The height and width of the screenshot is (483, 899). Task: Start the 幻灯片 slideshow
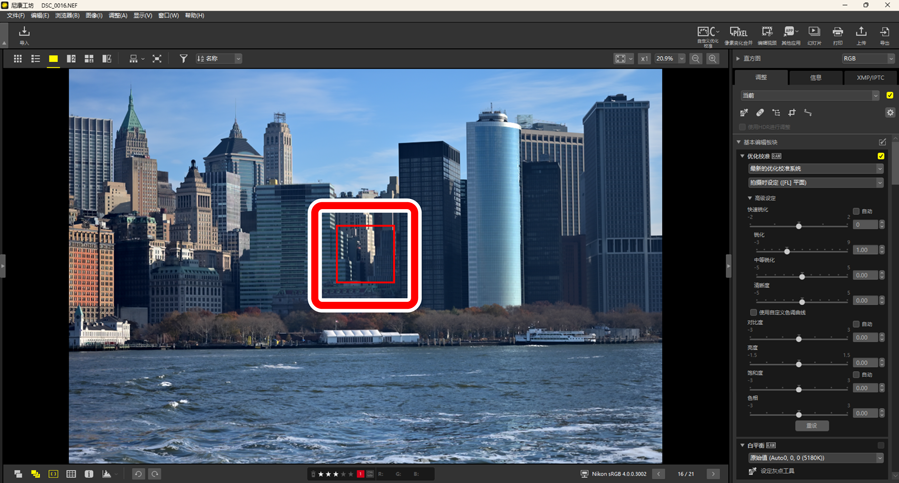[814, 34]
